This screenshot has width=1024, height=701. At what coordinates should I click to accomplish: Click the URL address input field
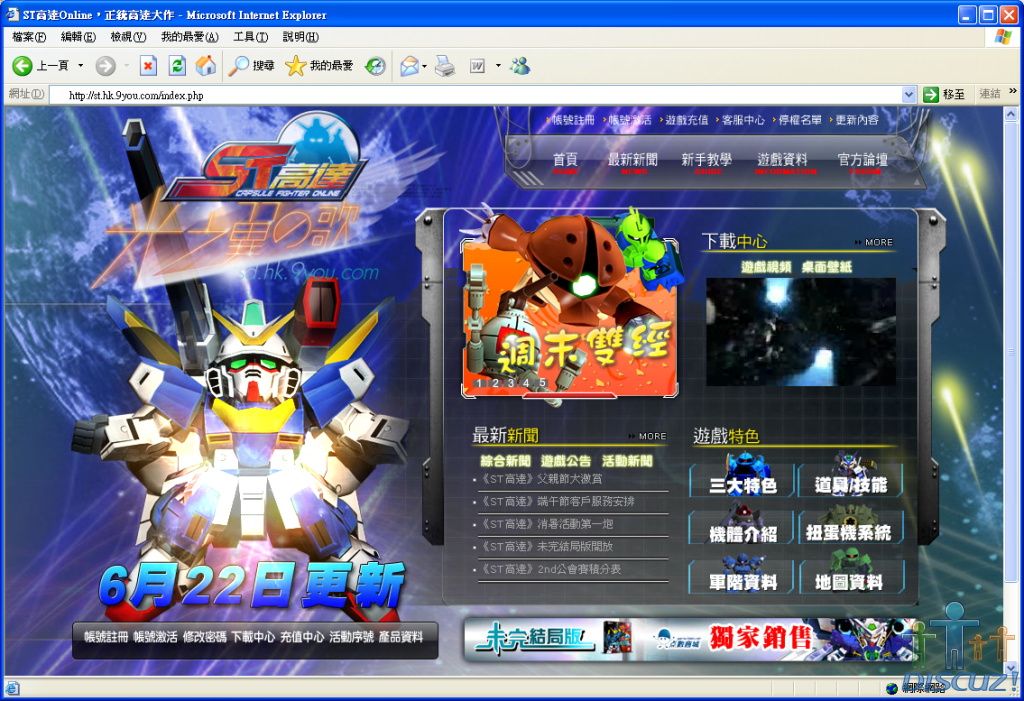tap(475, 95)
